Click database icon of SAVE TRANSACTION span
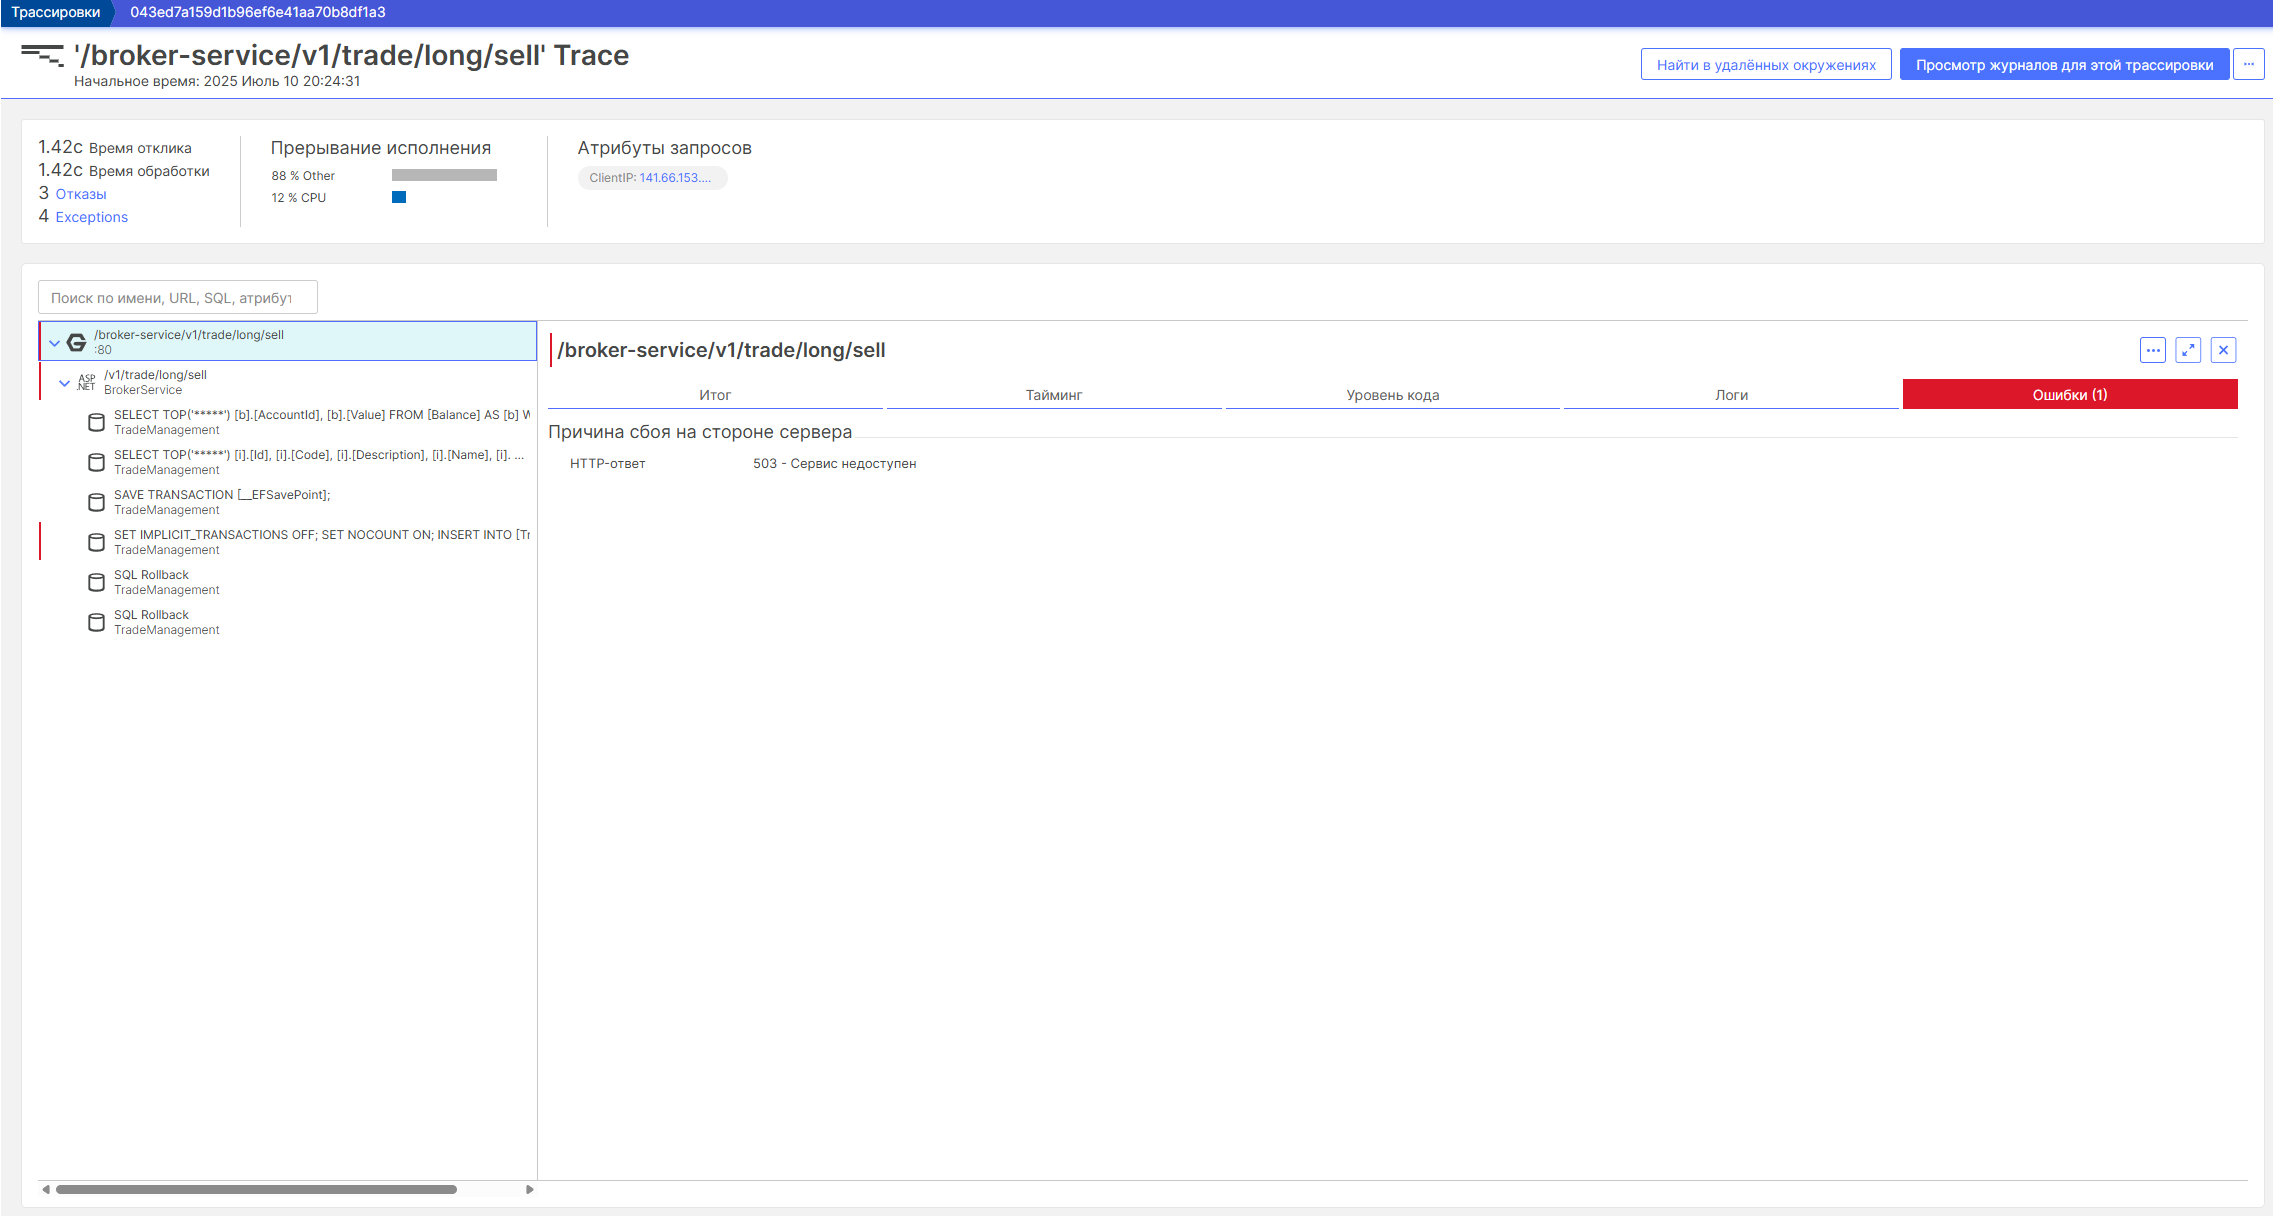The image size is (2273, 1216). click(x=96, y=502)
